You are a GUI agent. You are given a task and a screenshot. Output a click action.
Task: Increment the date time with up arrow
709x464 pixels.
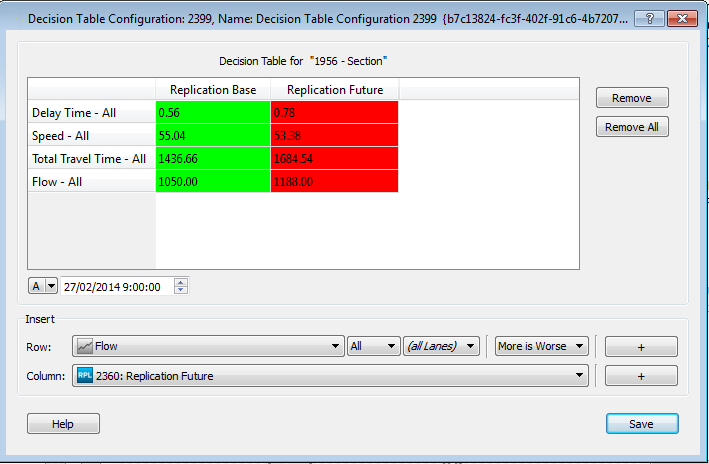coord(180,282)
